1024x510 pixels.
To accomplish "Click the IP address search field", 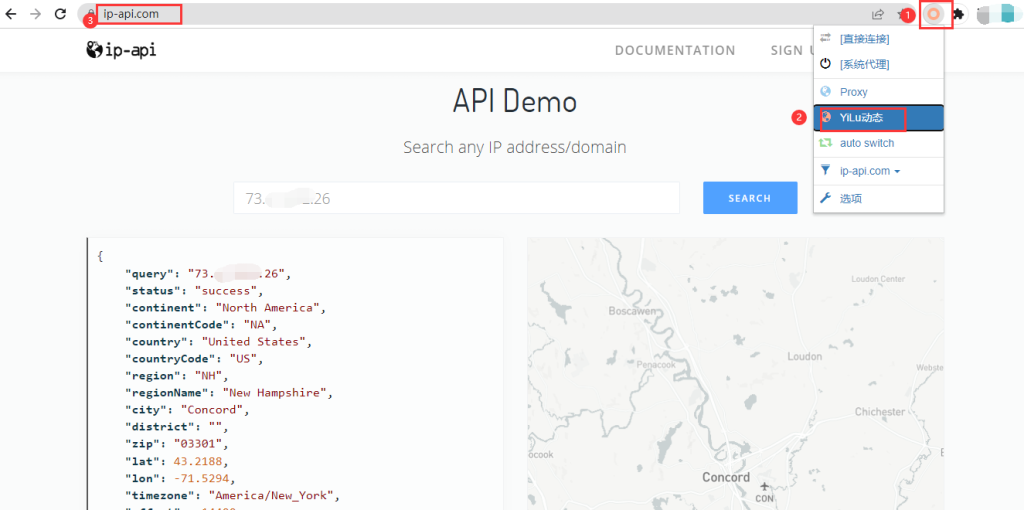I will point(456,198).
